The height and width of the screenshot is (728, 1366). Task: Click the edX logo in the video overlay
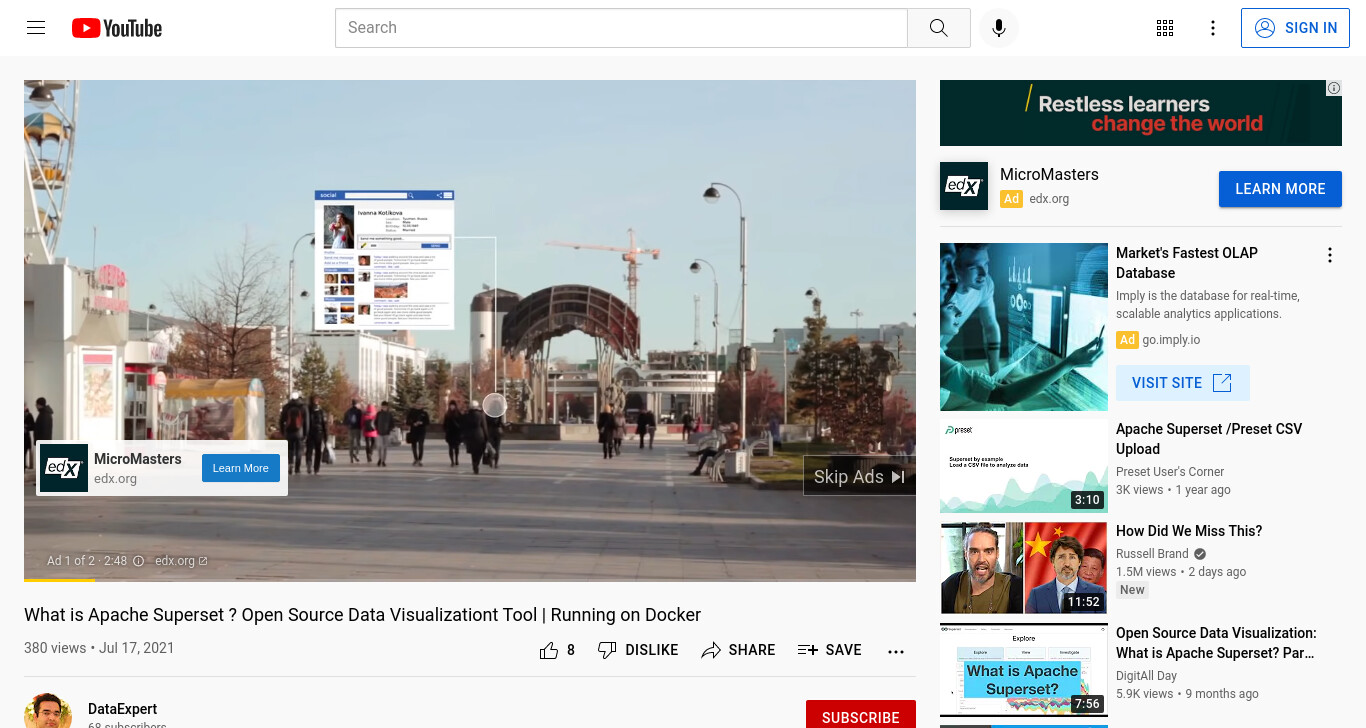64,468
